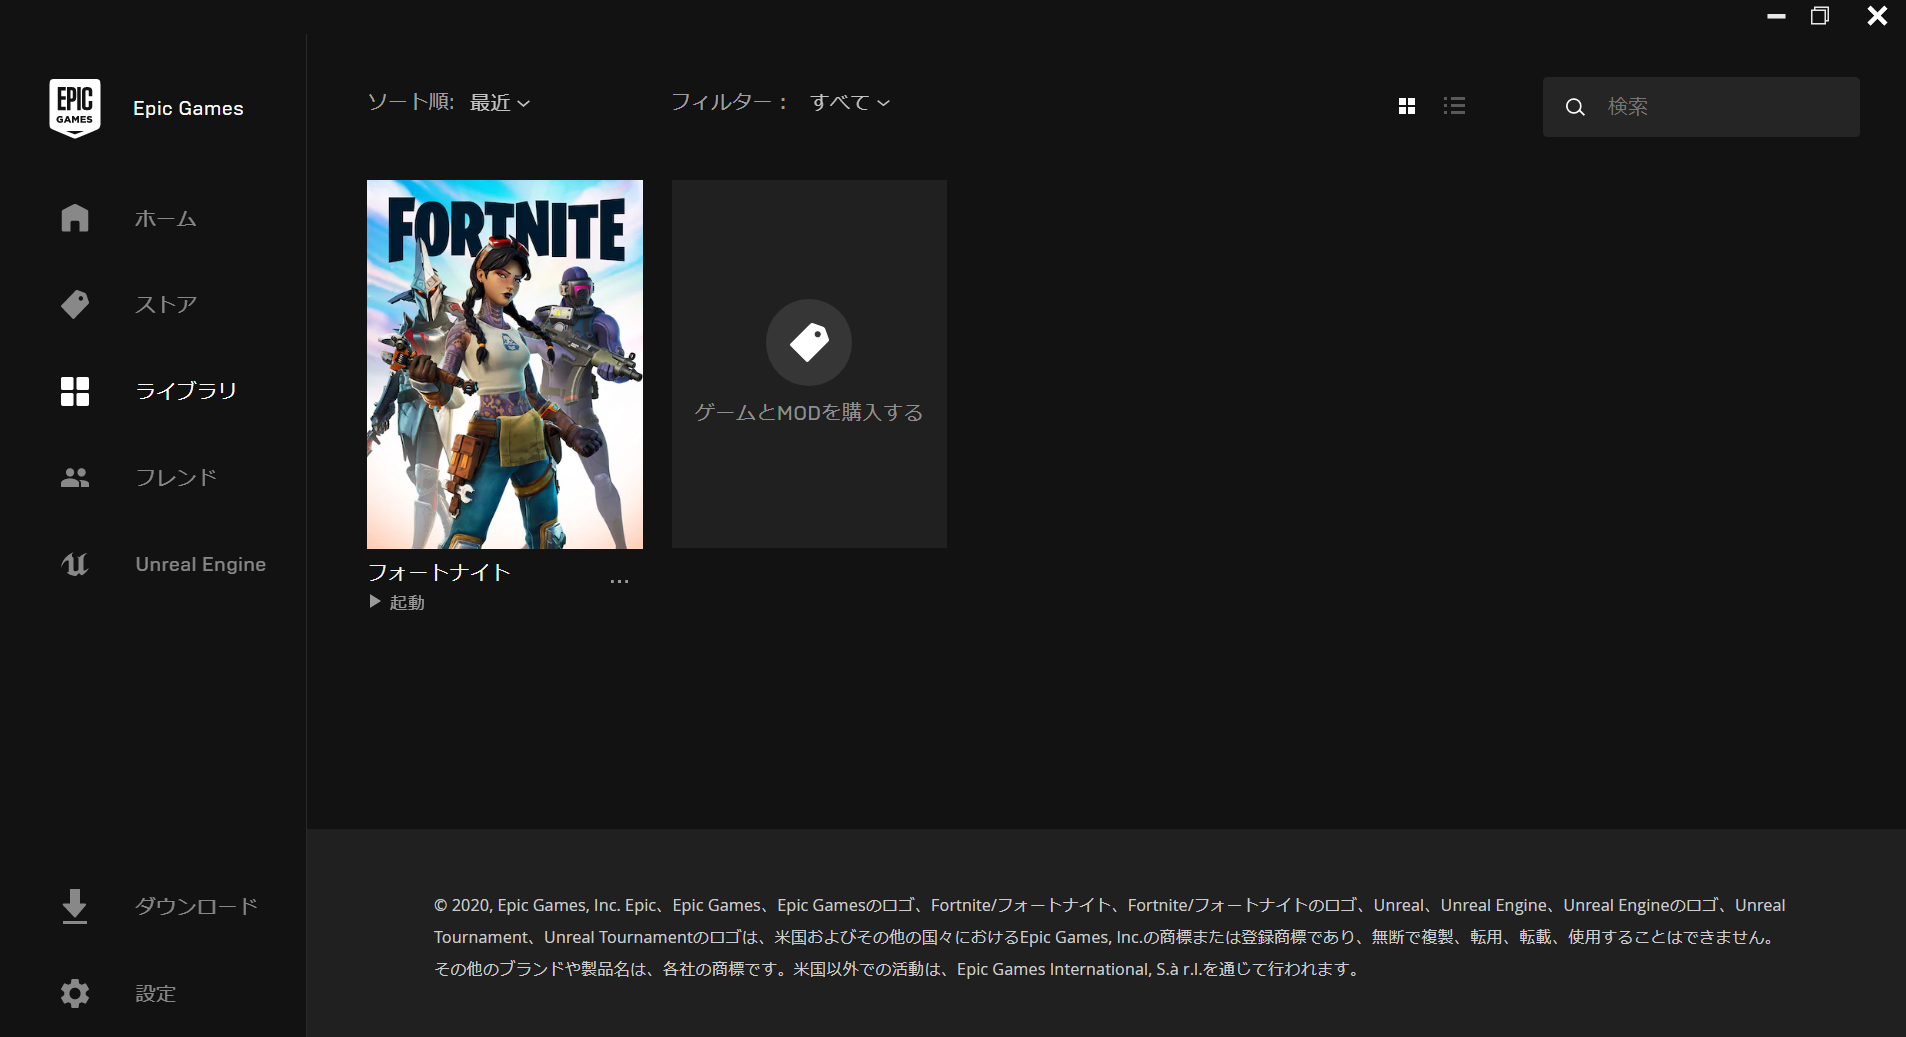
Task: Click the Unreal Engine logo icon
Action: [75, 564]
